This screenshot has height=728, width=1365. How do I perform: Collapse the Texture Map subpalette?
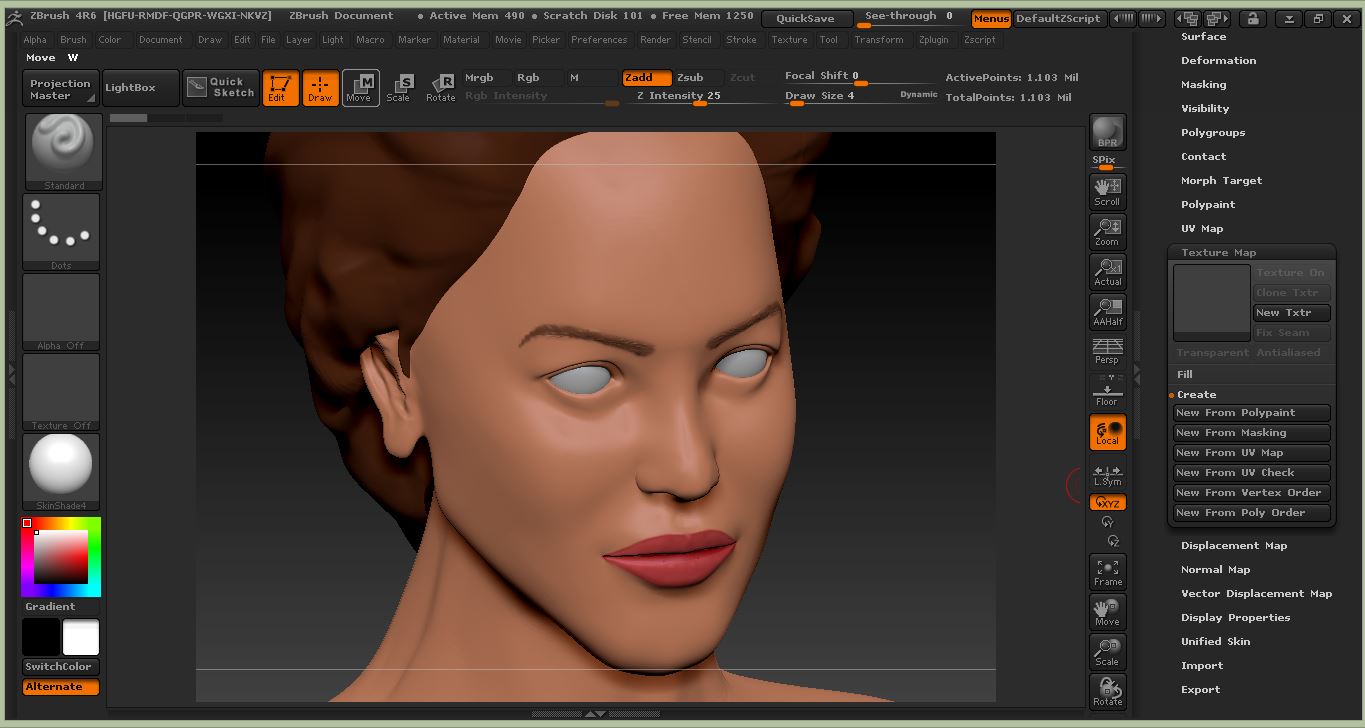click(x=1218, y=253)
